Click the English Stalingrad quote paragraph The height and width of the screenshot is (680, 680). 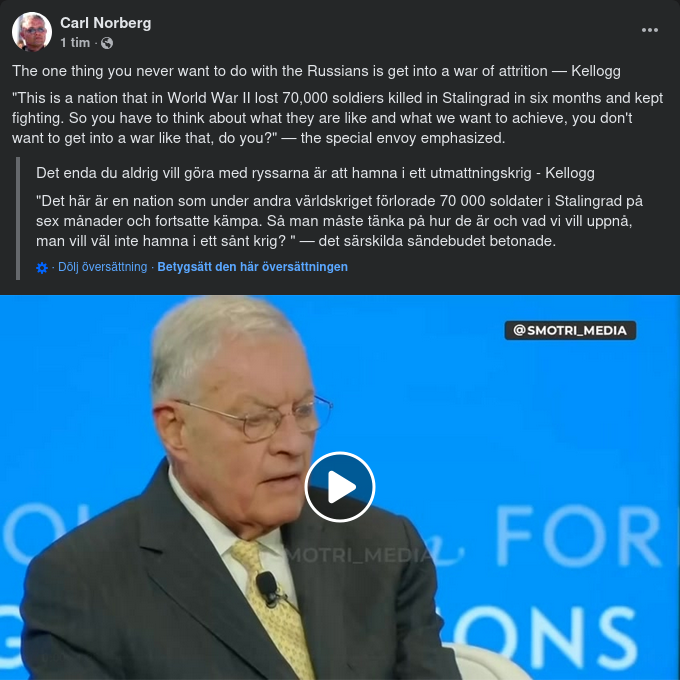coord(337,118)
